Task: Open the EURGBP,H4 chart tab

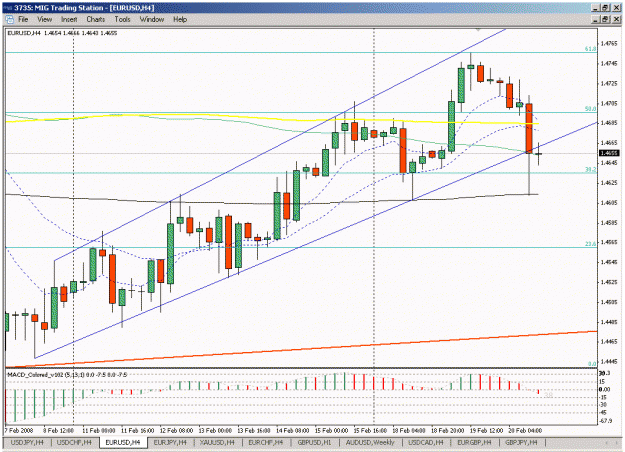Action: pyautogui.click(x=474, y=442)
